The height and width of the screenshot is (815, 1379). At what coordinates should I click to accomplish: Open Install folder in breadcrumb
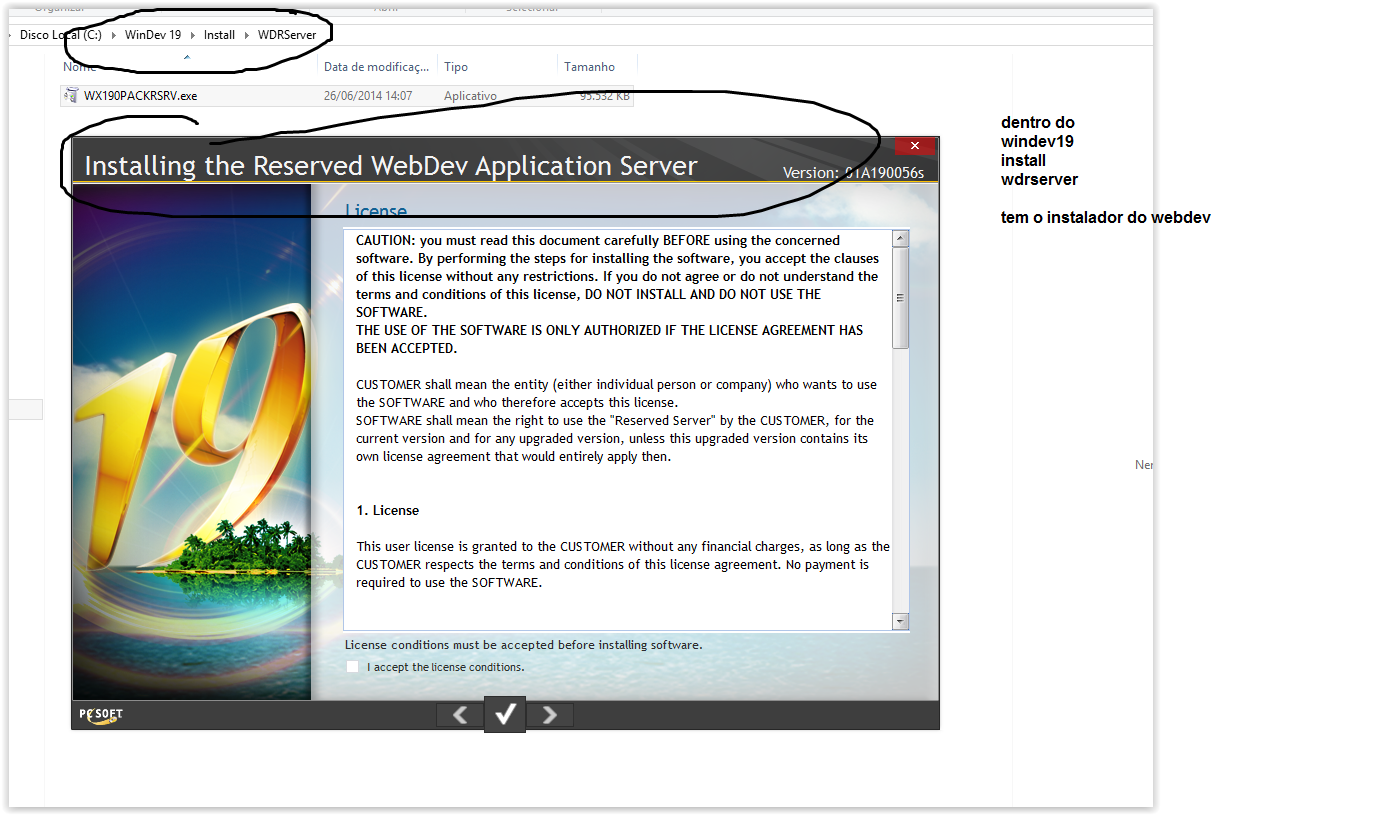coord(220,35)
